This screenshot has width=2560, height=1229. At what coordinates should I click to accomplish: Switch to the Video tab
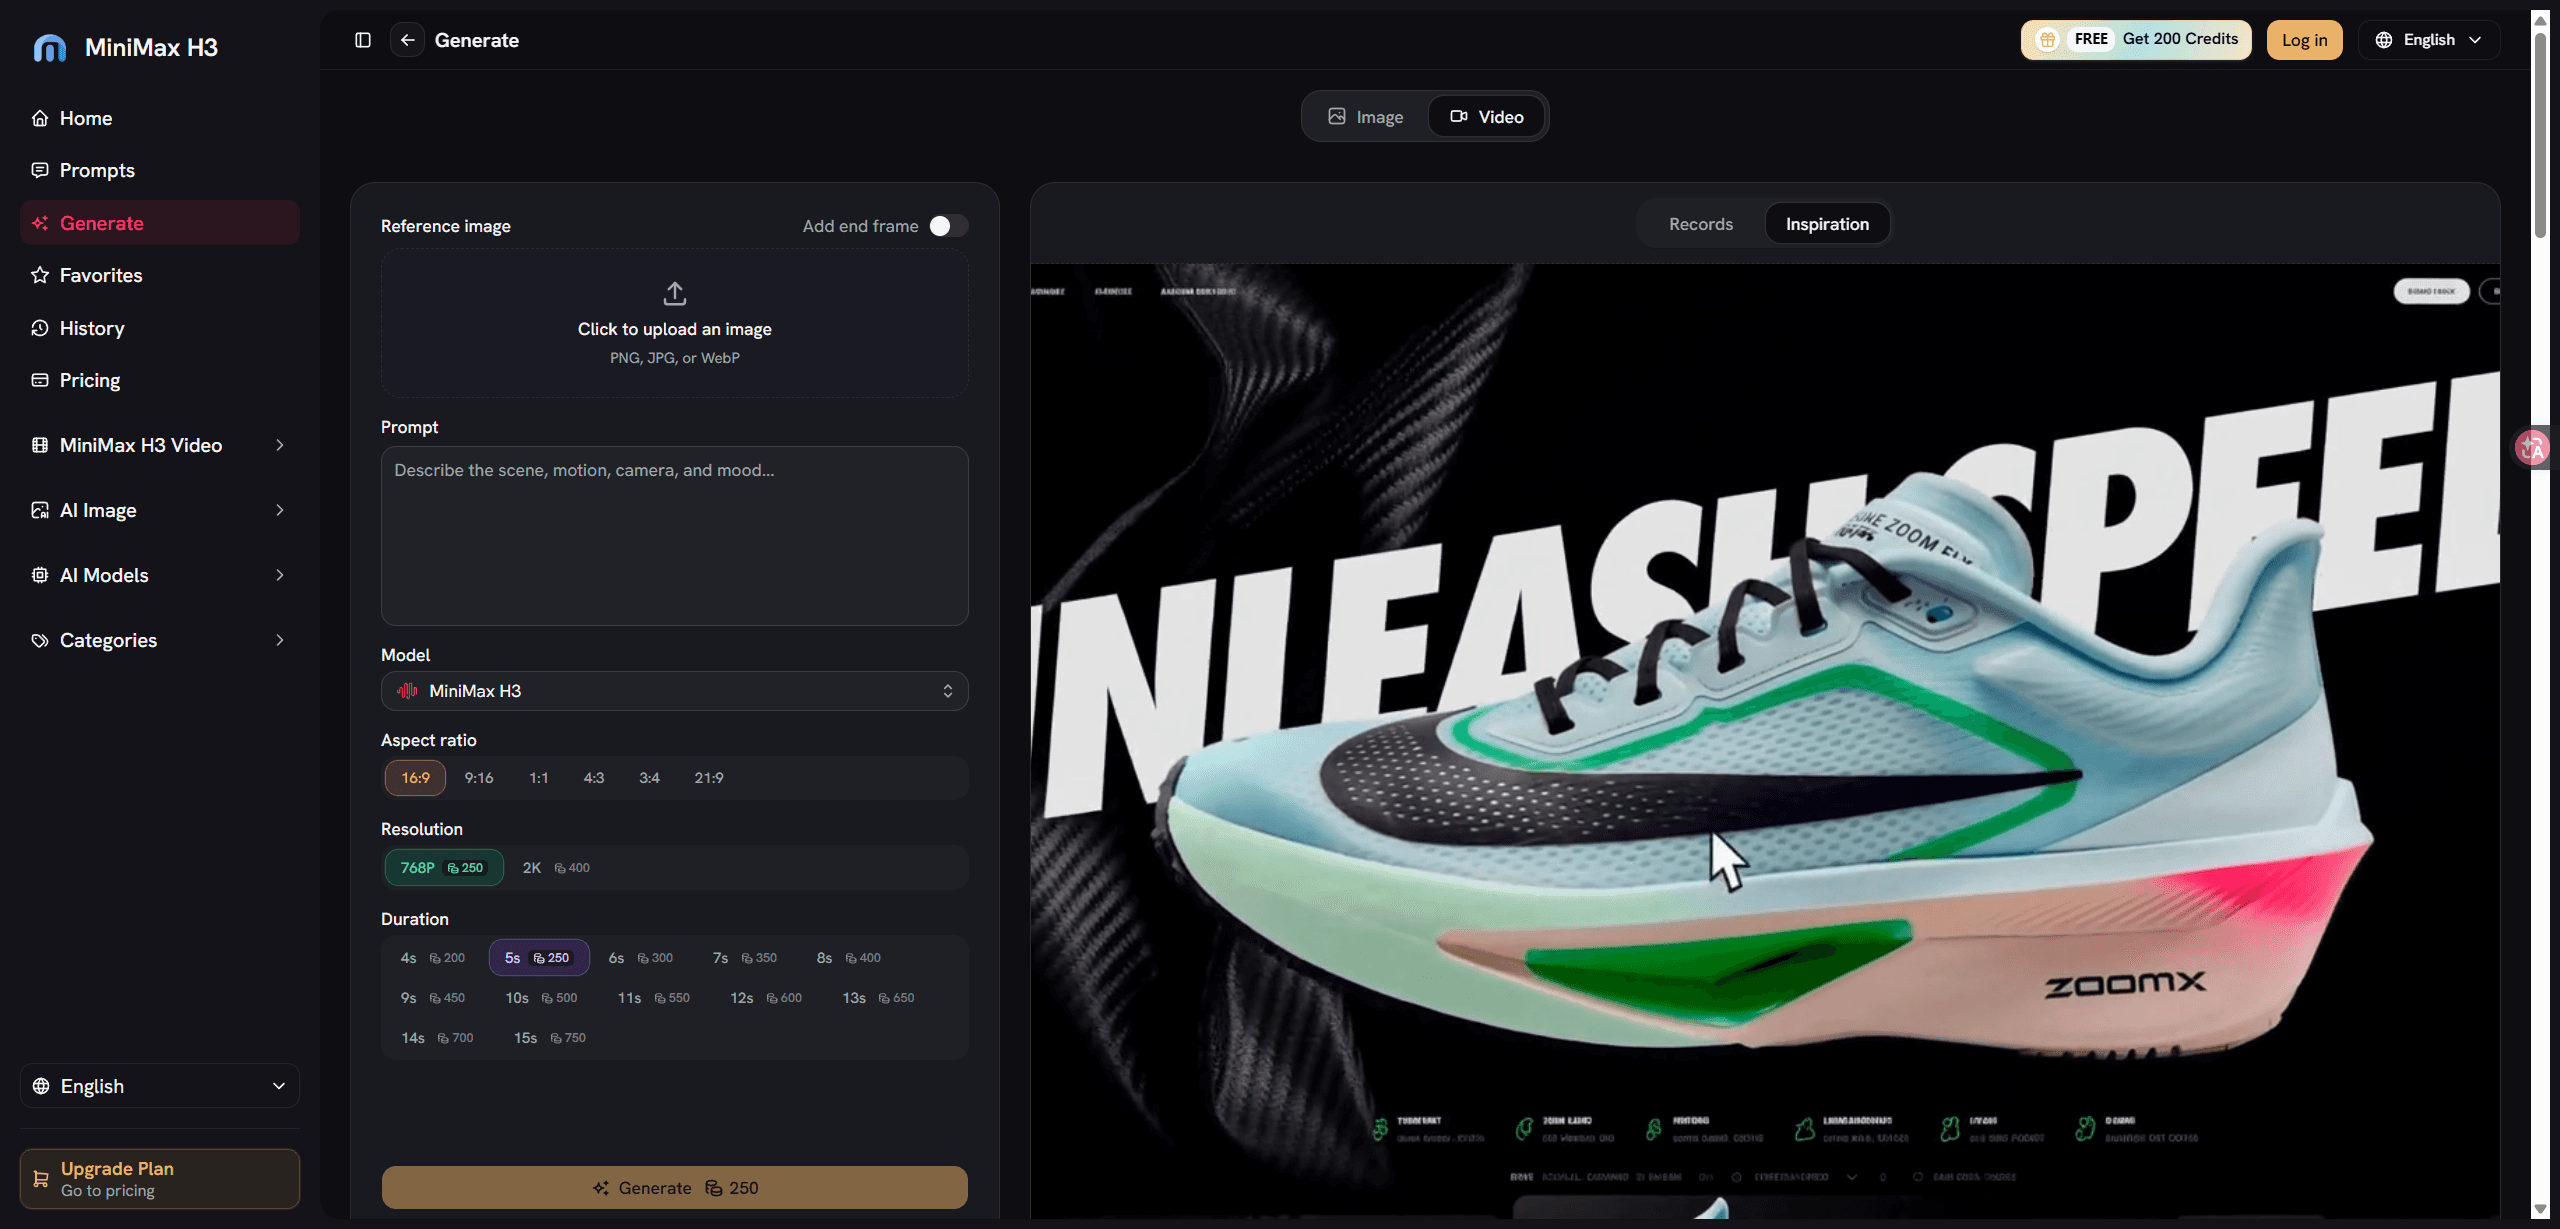(1487, 117)
